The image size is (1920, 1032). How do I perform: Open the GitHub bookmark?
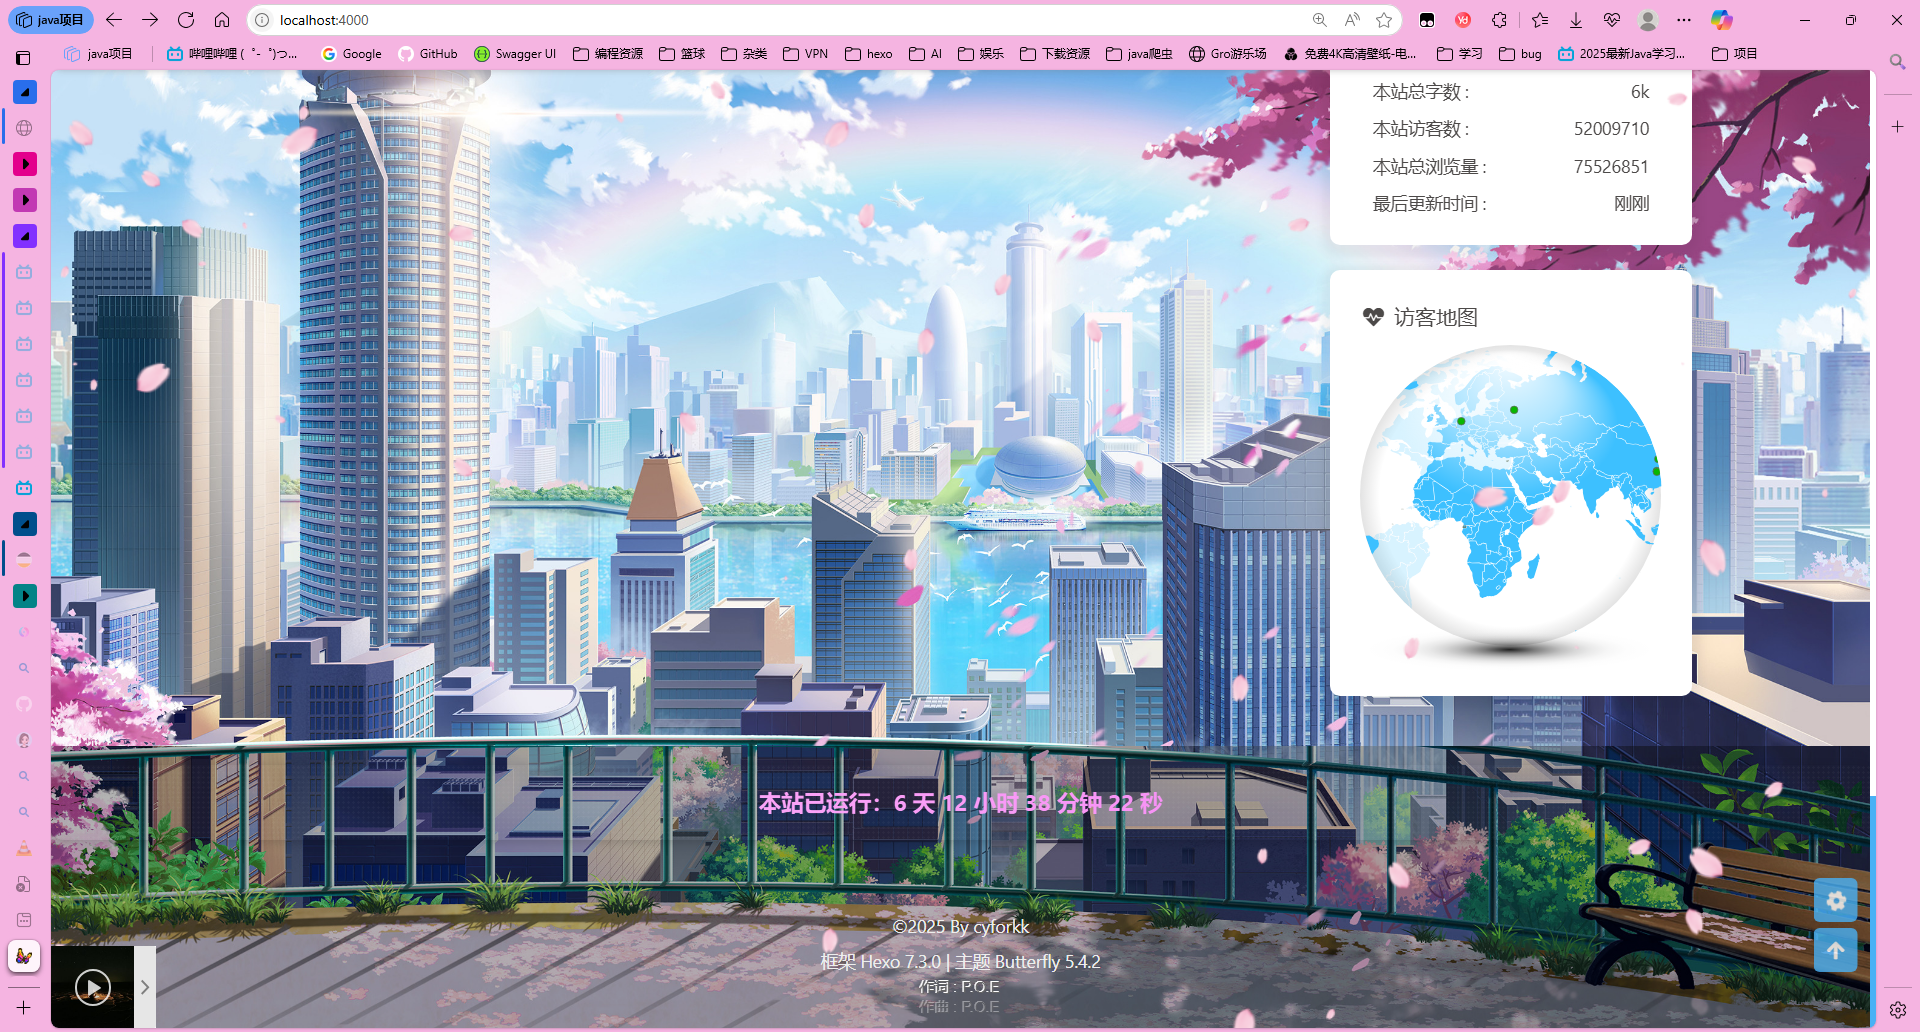[428, 54]
